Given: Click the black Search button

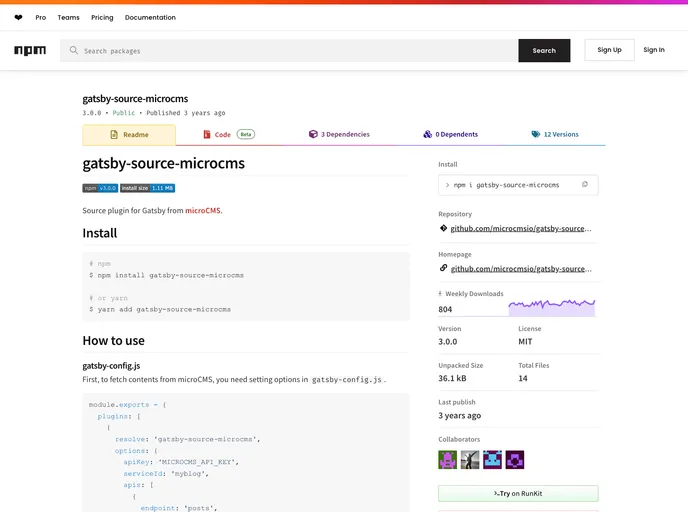Looking at the screenshot, I should pos(544,50).
